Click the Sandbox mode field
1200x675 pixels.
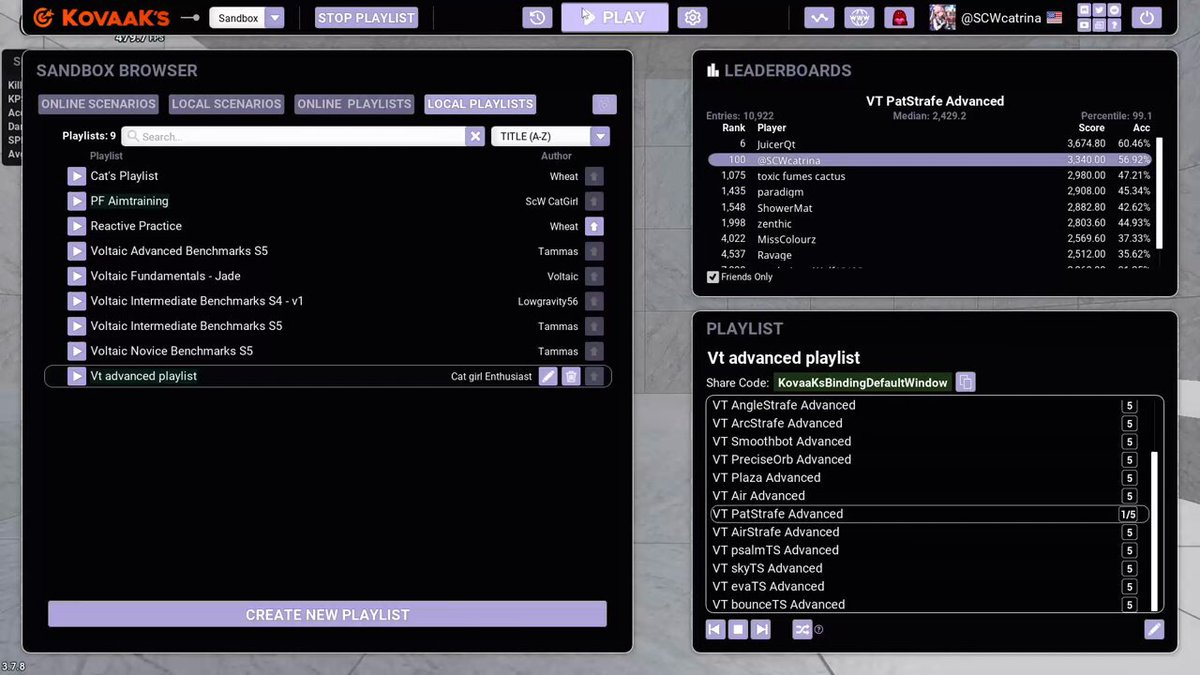[x=236, y=18]
